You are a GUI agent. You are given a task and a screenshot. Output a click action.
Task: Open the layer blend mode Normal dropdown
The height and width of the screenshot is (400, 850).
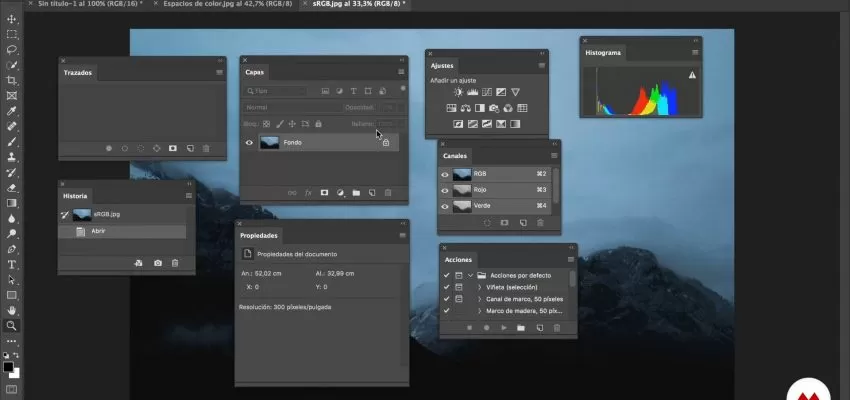click(x=290, y=107)
